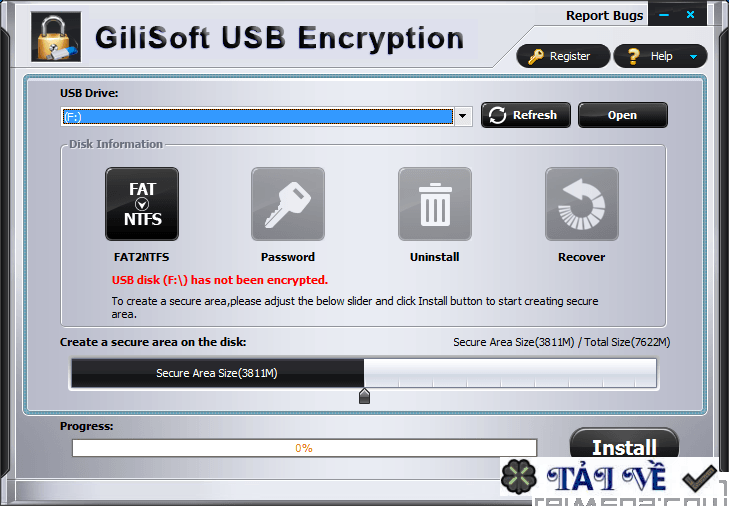Click the padlock application logo

(x=56, y=37)
